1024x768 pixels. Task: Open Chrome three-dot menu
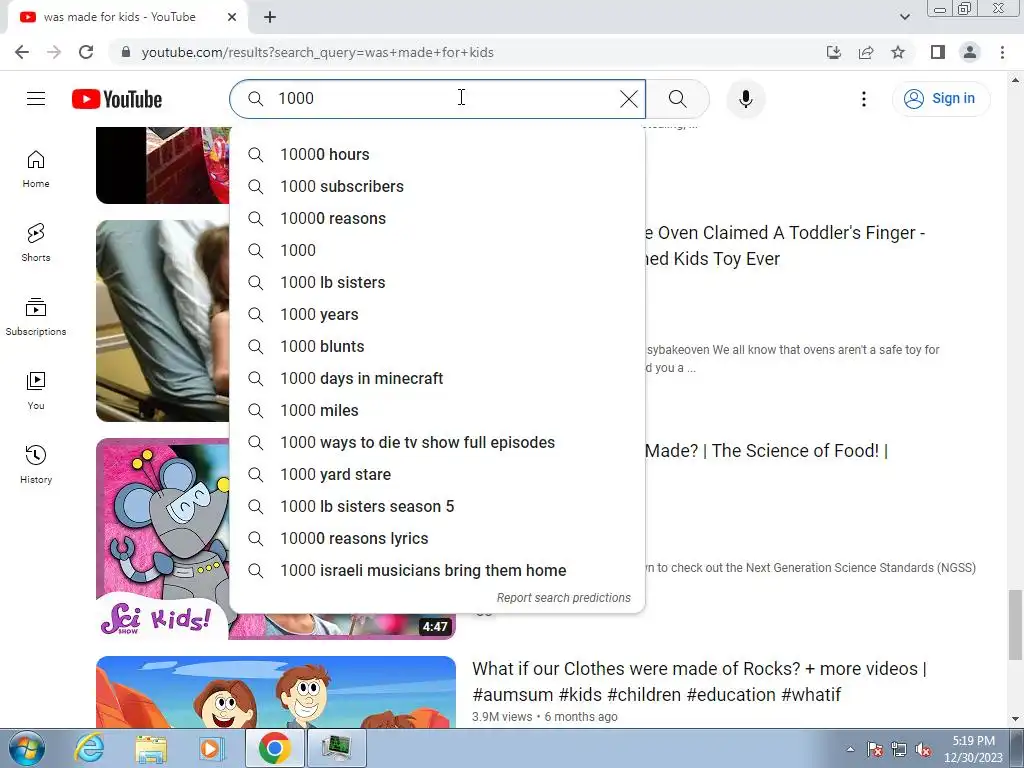(1002, 52)
